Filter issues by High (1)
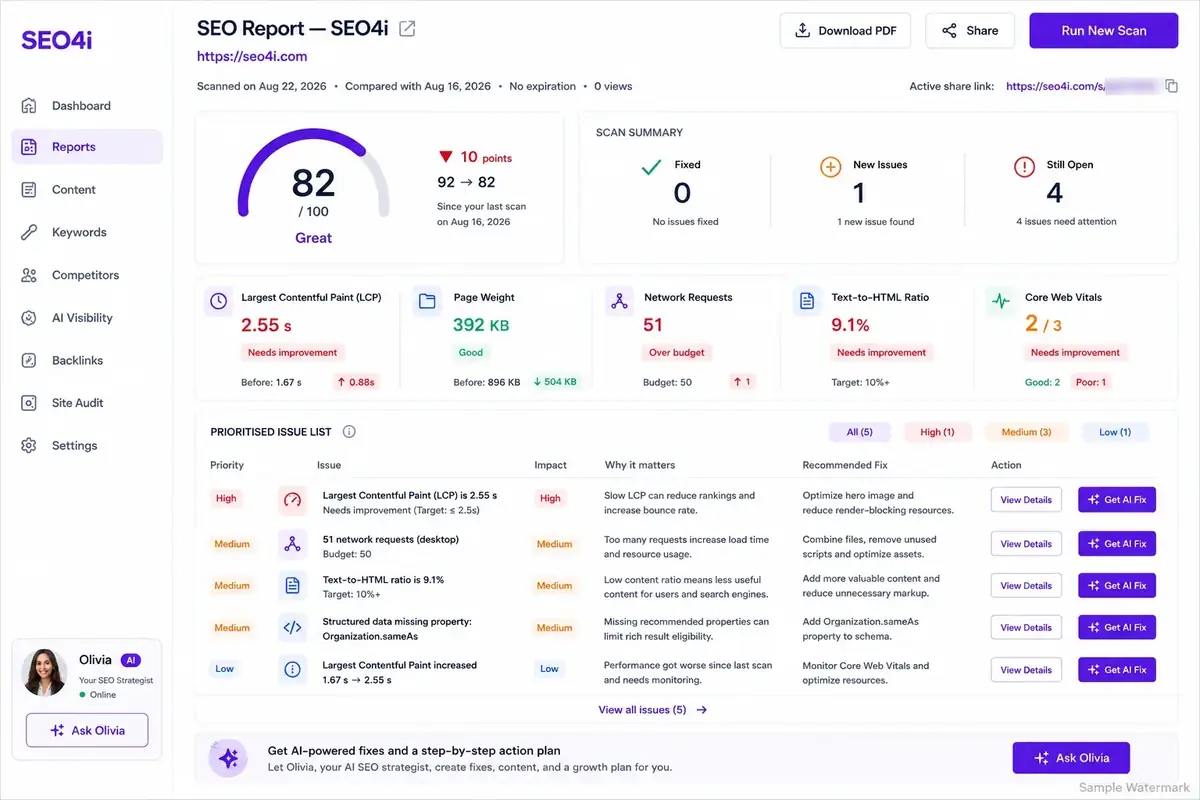This screenshot has width=1200, height=800. [x=937, y=432]
